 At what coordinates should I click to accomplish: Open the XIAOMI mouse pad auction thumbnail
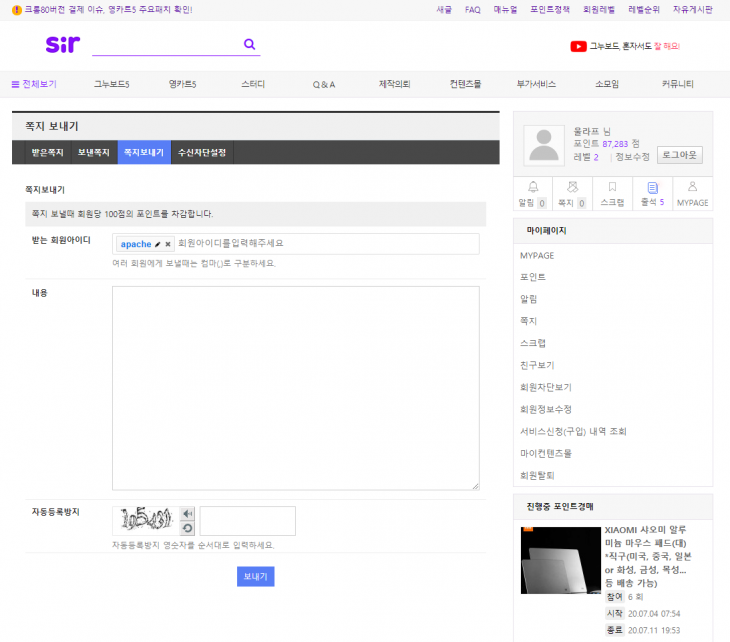[x=559, y=560]
